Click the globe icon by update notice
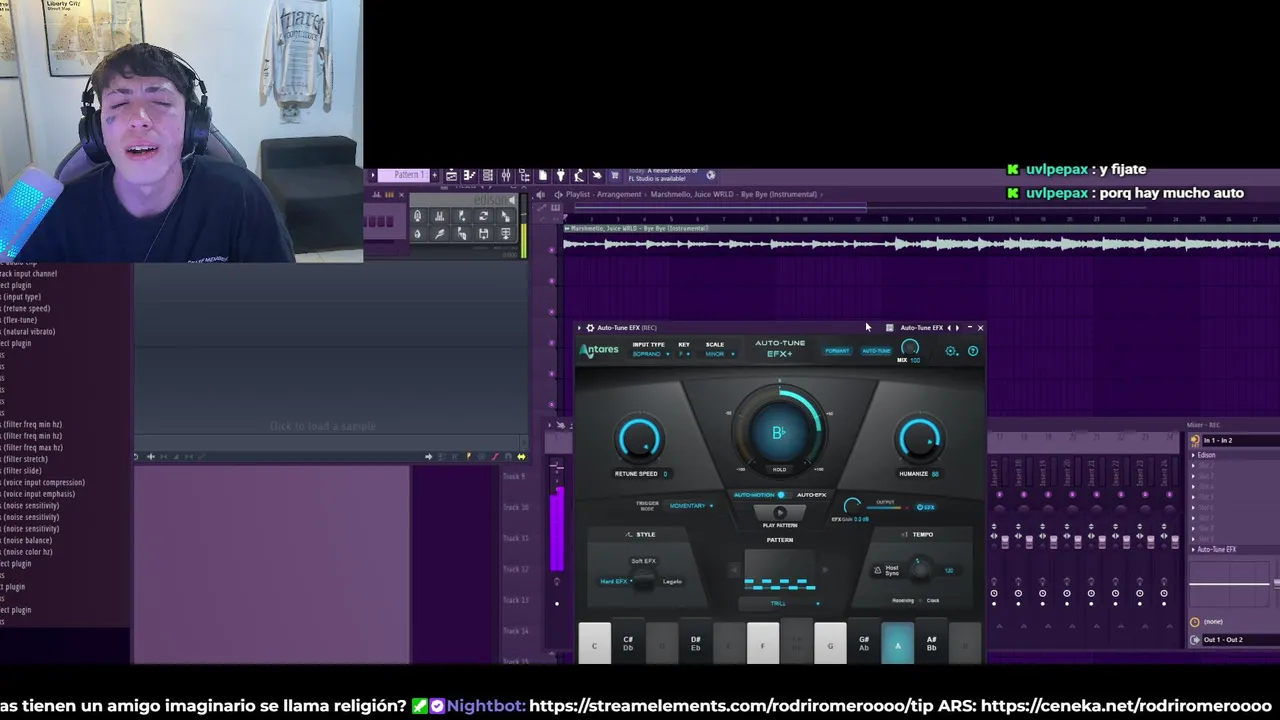 point(710,175)
